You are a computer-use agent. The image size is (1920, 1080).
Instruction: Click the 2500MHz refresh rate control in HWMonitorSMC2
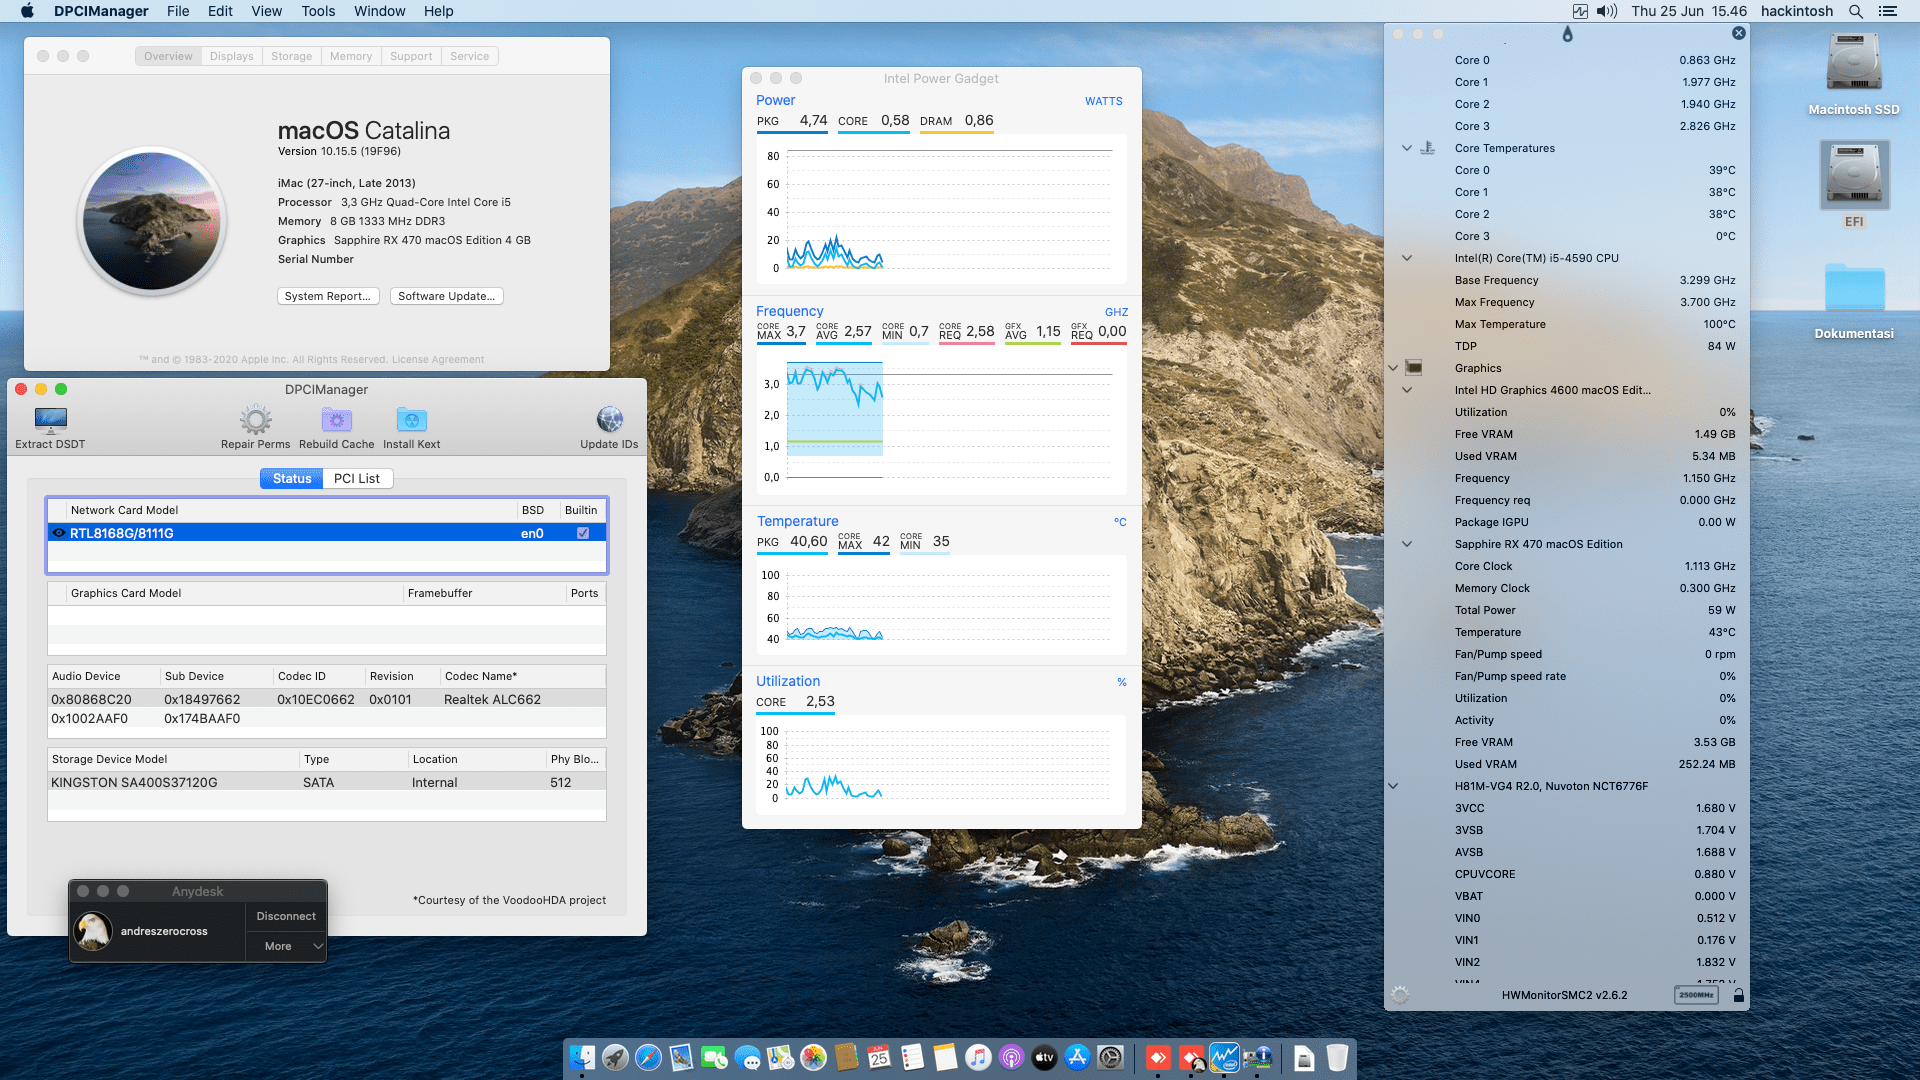[1697, 995]
